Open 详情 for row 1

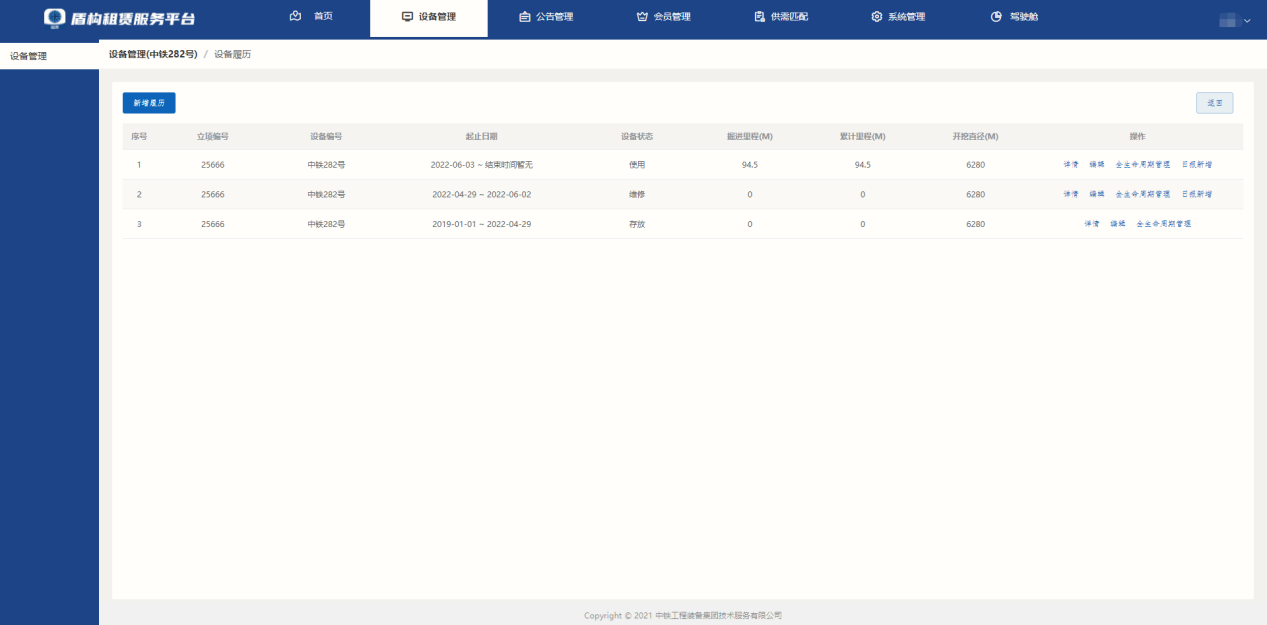click(x=1071, y=164)
